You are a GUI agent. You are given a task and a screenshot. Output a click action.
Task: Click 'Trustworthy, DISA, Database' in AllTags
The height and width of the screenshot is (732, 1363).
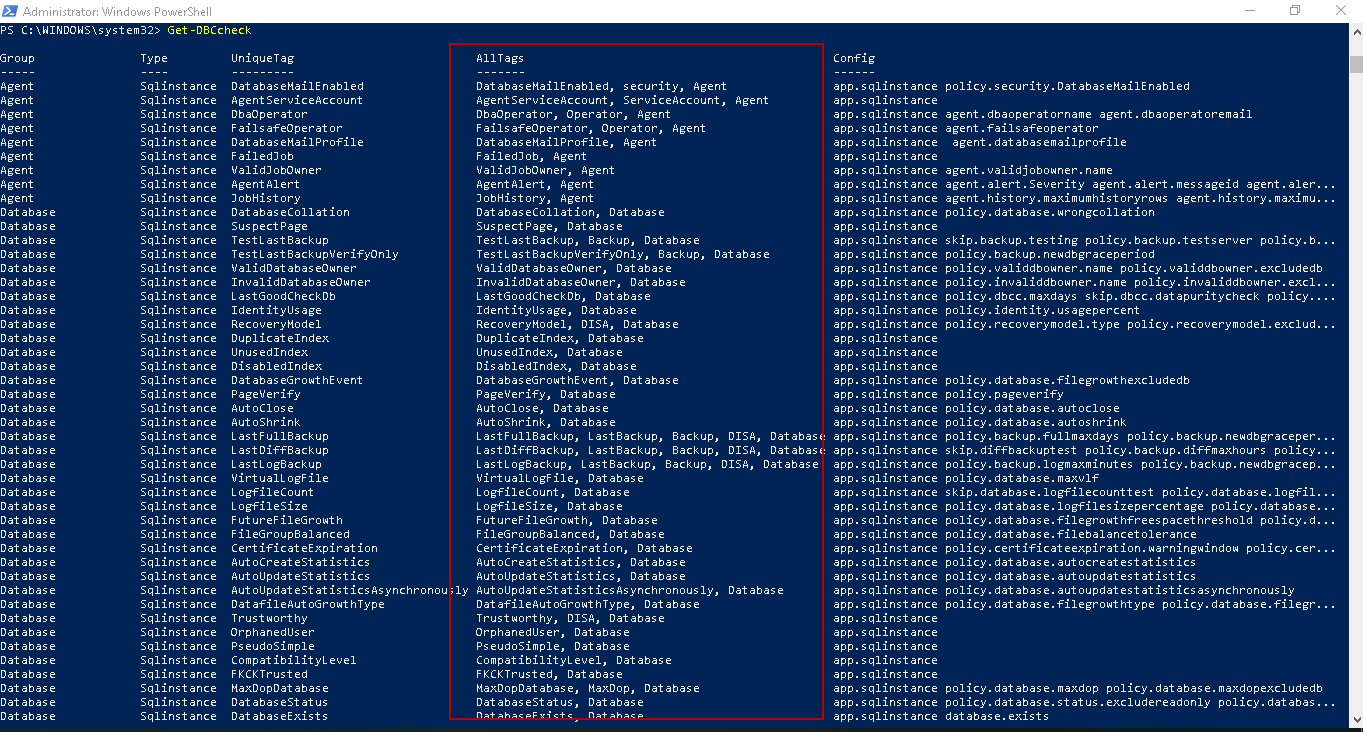pyautogui.click(x=570, y=618)
